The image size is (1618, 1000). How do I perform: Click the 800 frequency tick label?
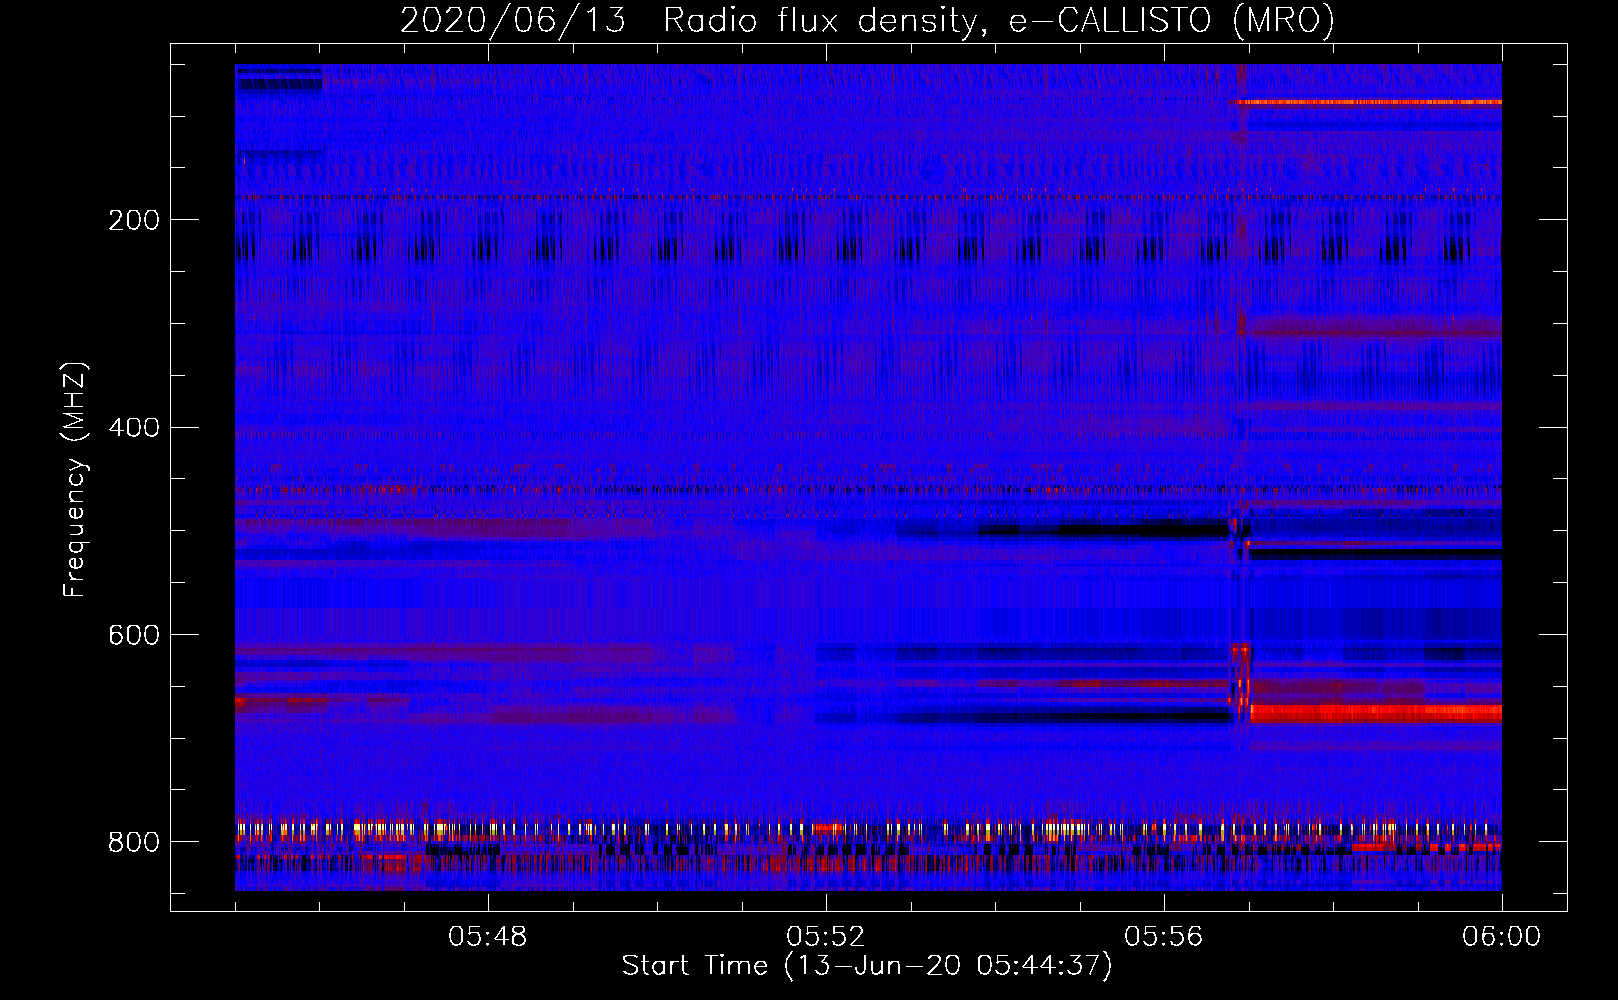point(134,842)
